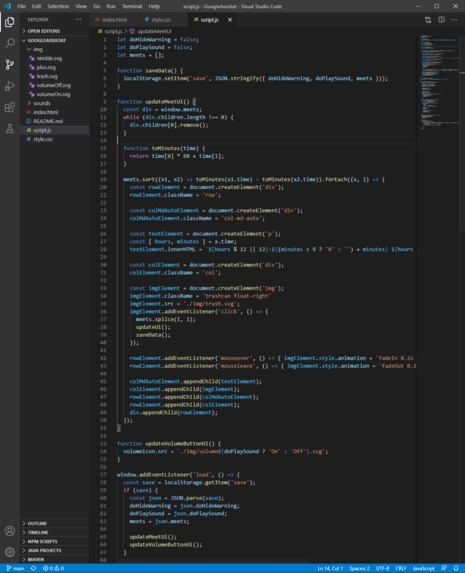Click the main branch indicator in status bar

15,568
